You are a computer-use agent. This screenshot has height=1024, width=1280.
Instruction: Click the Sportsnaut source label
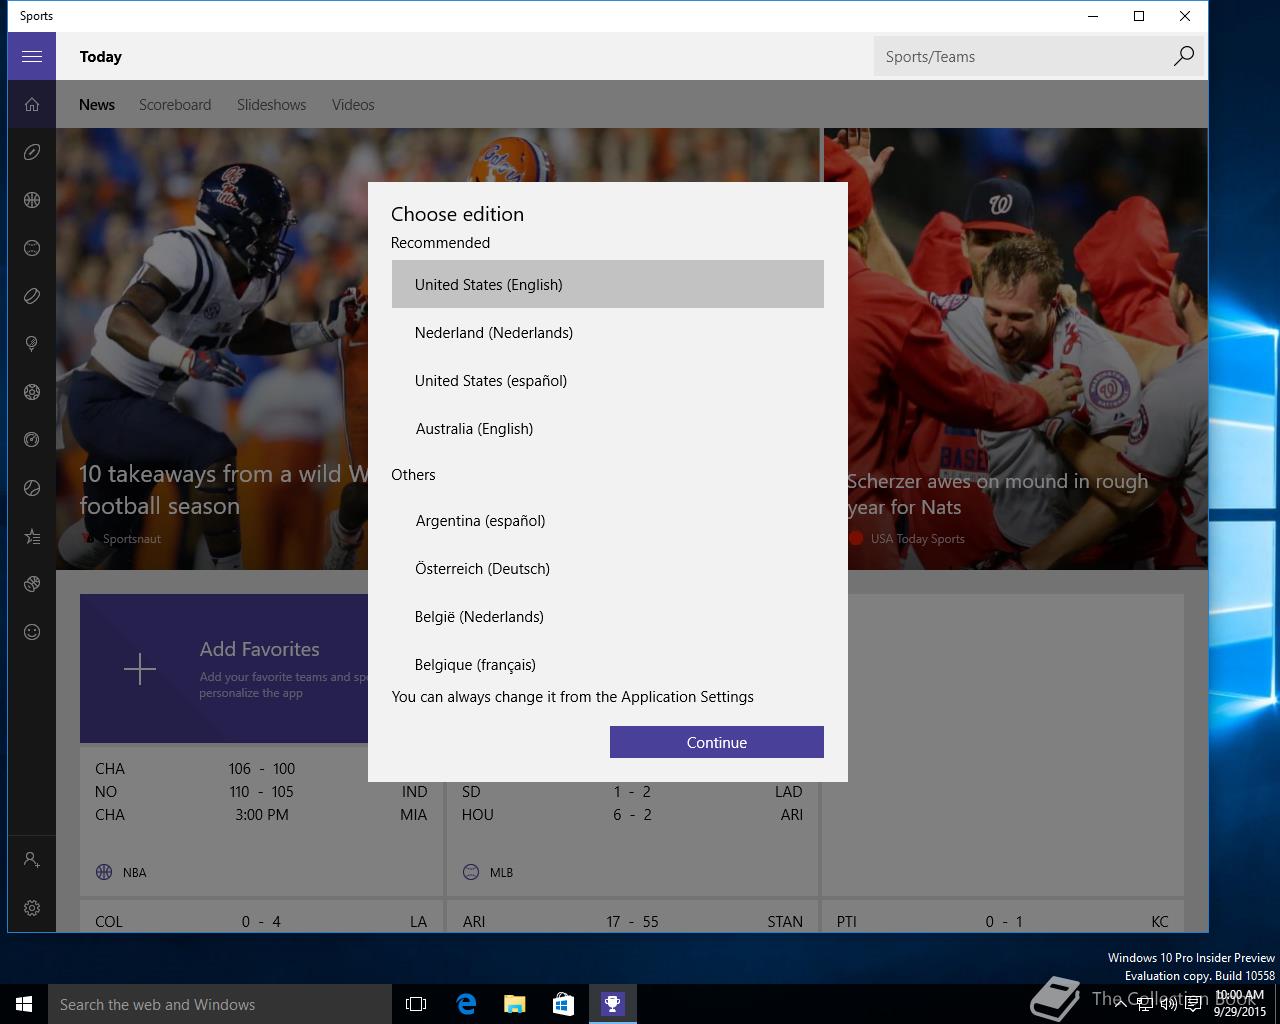coord(131,539)
